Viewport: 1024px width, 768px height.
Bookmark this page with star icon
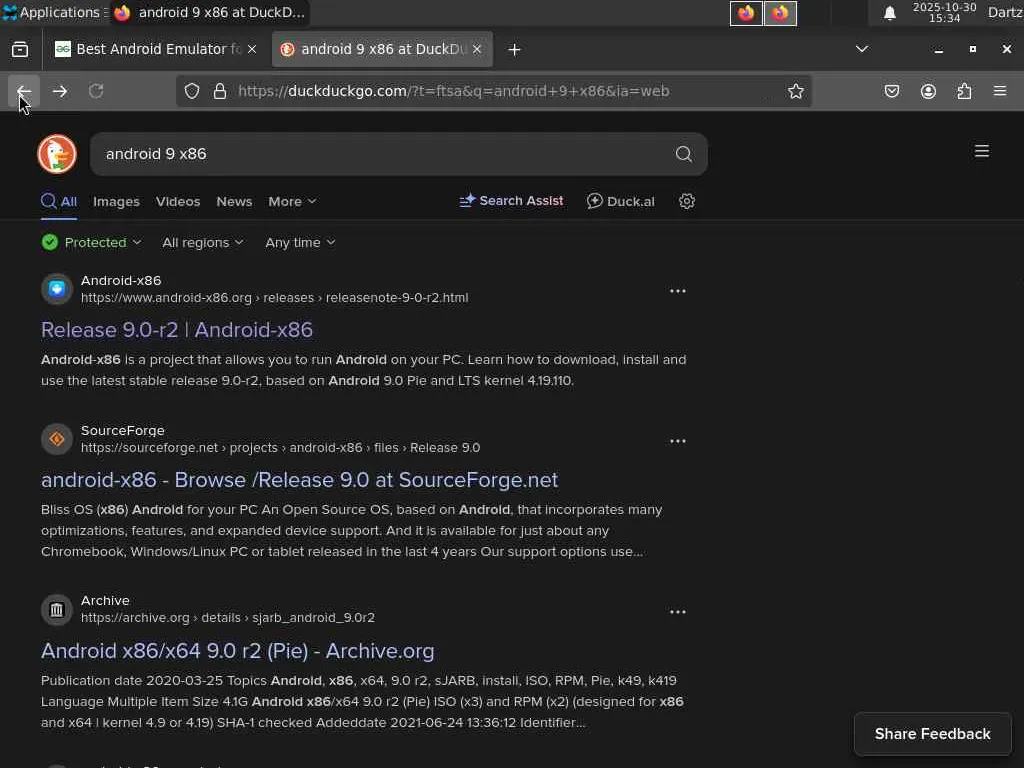click(795, 91)
